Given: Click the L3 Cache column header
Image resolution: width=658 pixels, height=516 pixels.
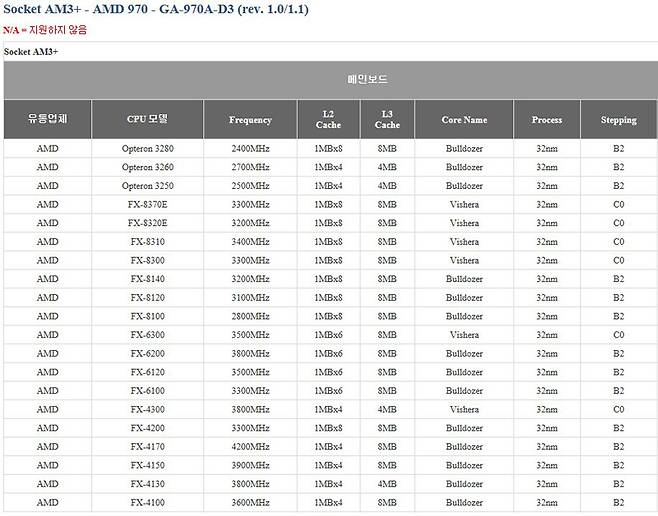Looking at the screenshot, I should tap(387, 119).
